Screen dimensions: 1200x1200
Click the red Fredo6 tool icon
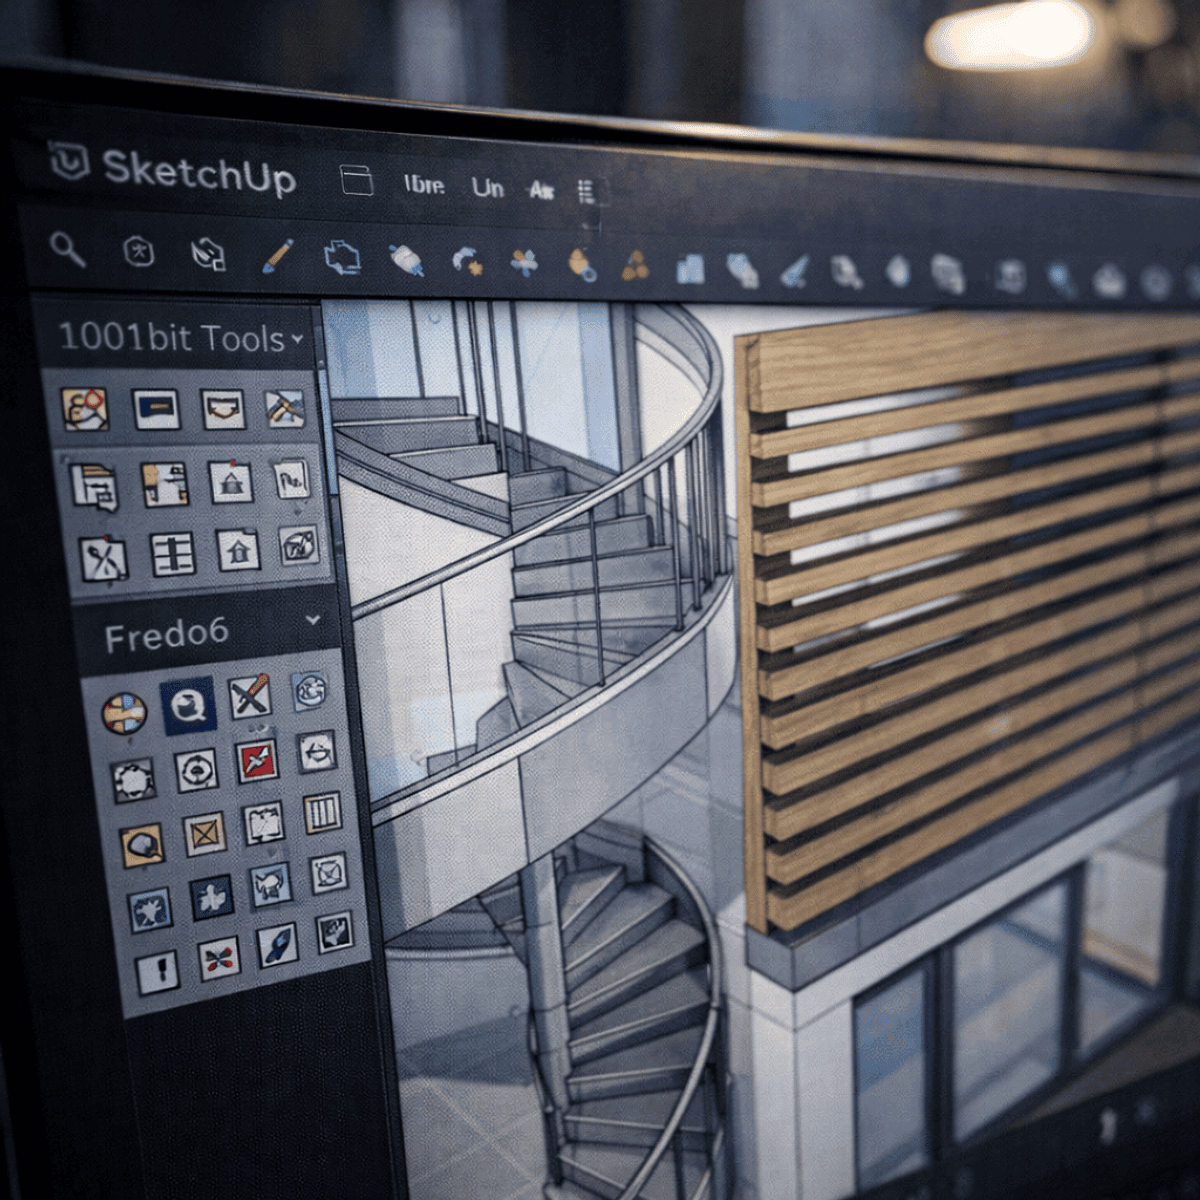pos(257,762)
